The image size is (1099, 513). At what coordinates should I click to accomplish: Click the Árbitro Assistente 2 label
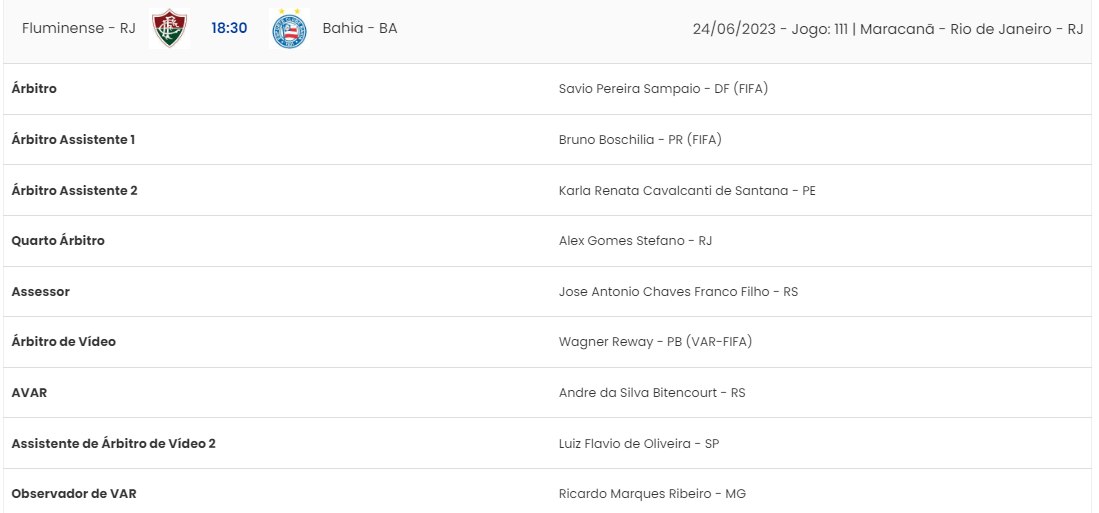point(74,190)
